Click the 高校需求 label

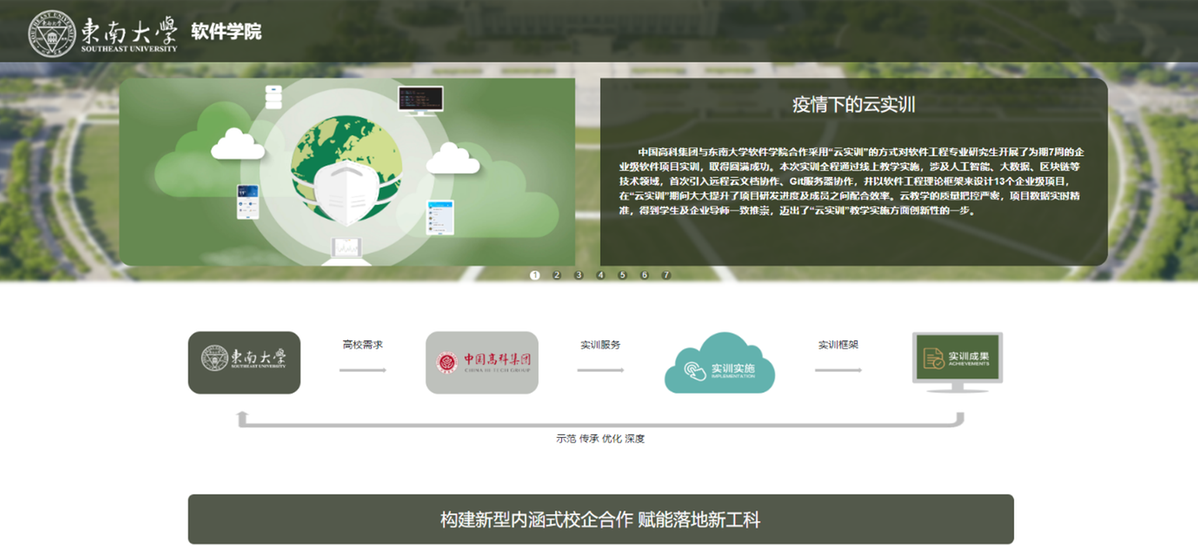[x=362, y=345]
